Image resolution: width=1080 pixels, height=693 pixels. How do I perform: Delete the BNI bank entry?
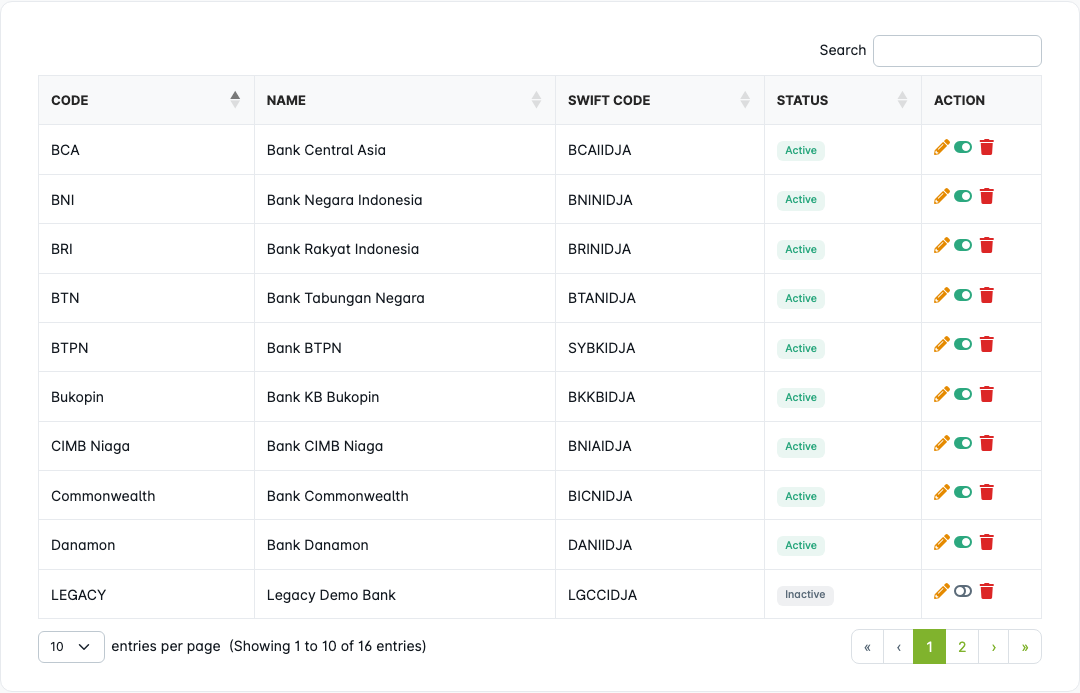(x=987, y=197)
